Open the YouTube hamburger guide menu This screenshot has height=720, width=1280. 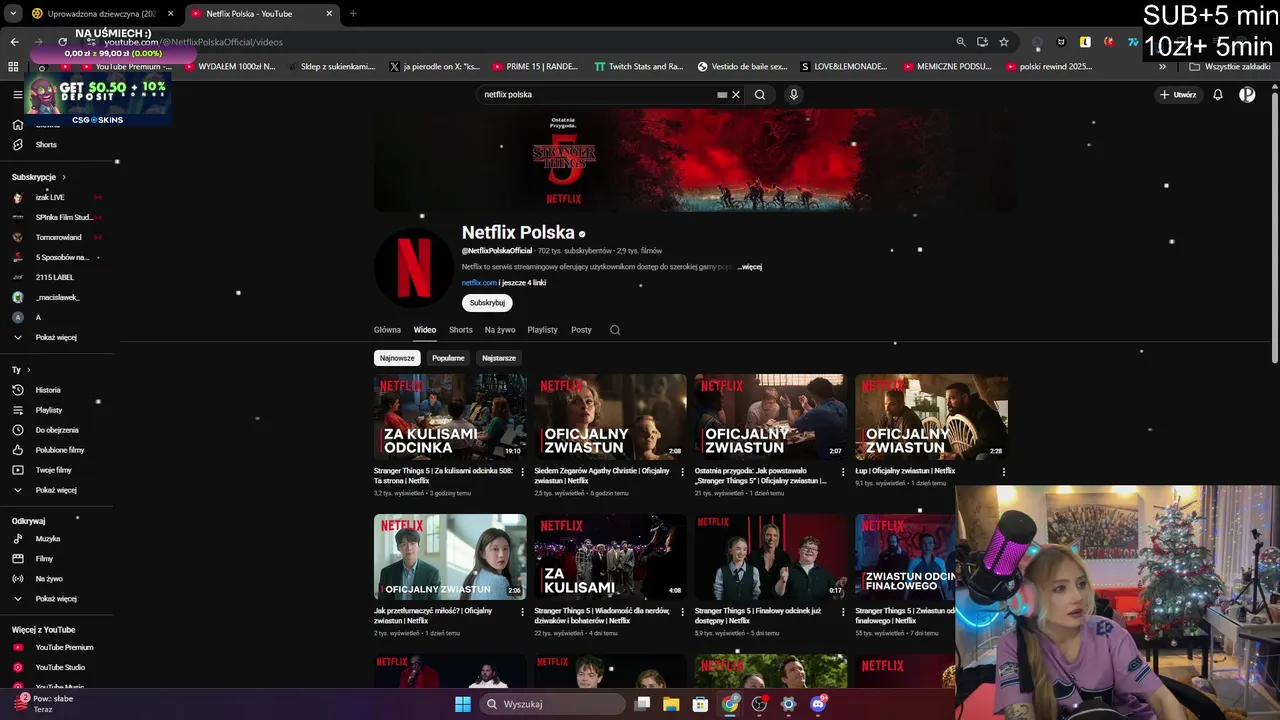pyautogui.click(x=17, y=94)
